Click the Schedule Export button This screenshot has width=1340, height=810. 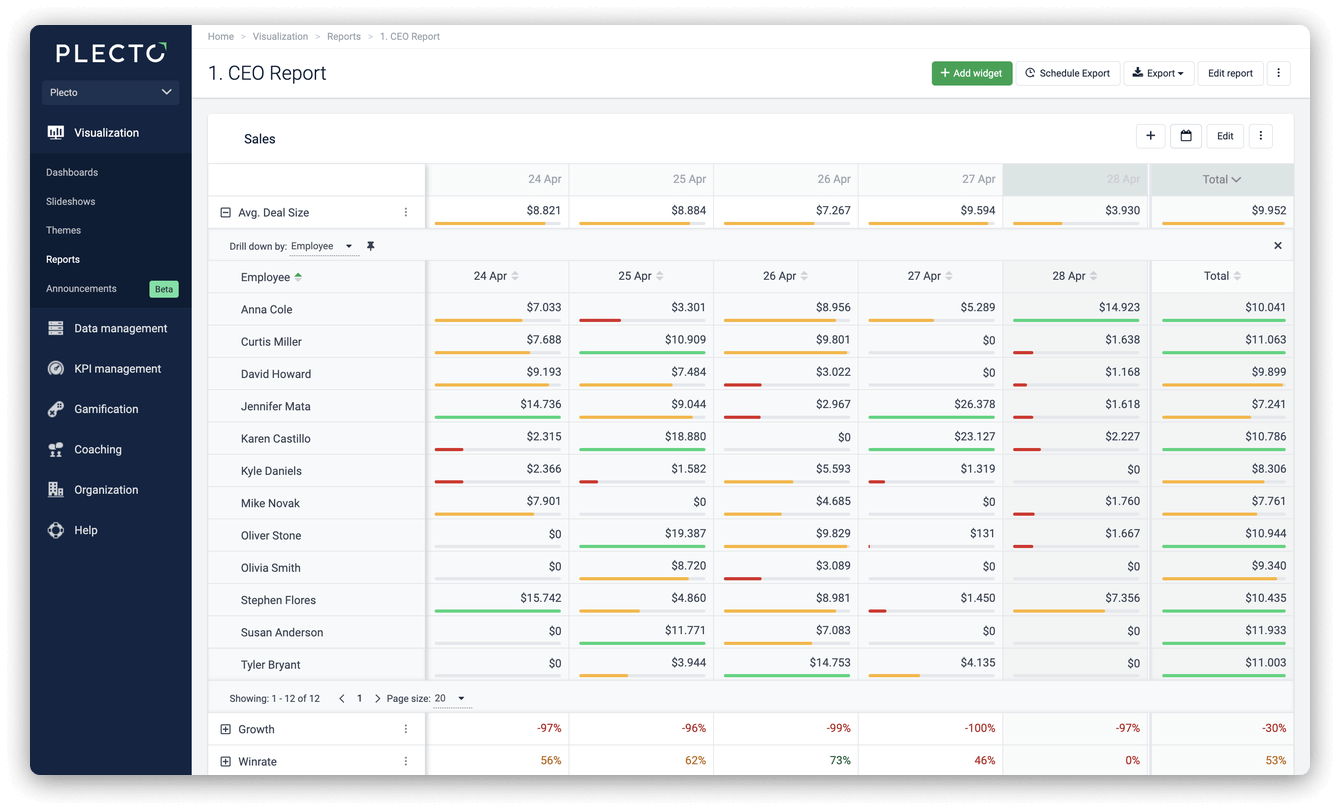[1068, 73]
